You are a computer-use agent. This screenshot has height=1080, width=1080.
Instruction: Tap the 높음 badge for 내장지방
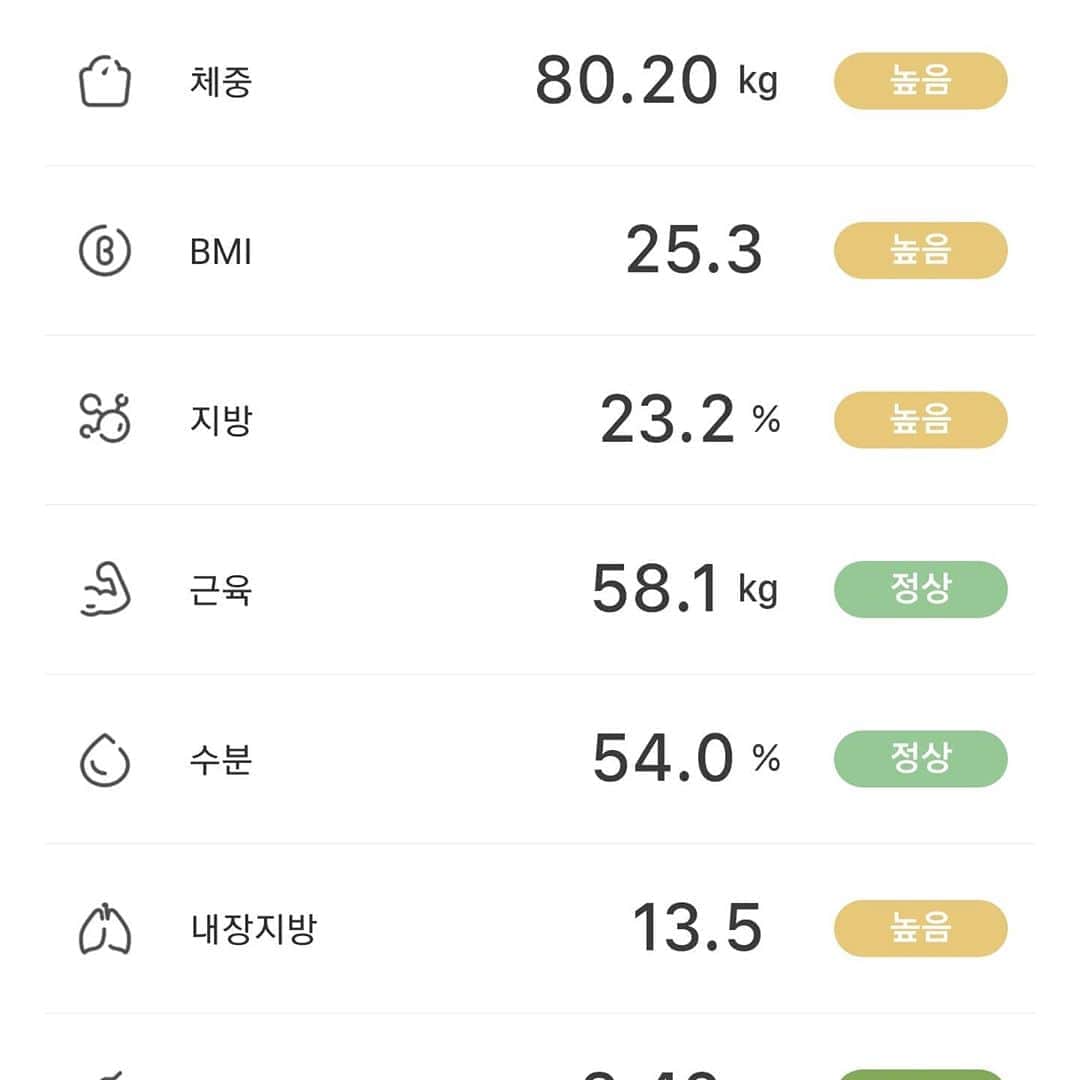pyautogui.click(x=920, y=928)
